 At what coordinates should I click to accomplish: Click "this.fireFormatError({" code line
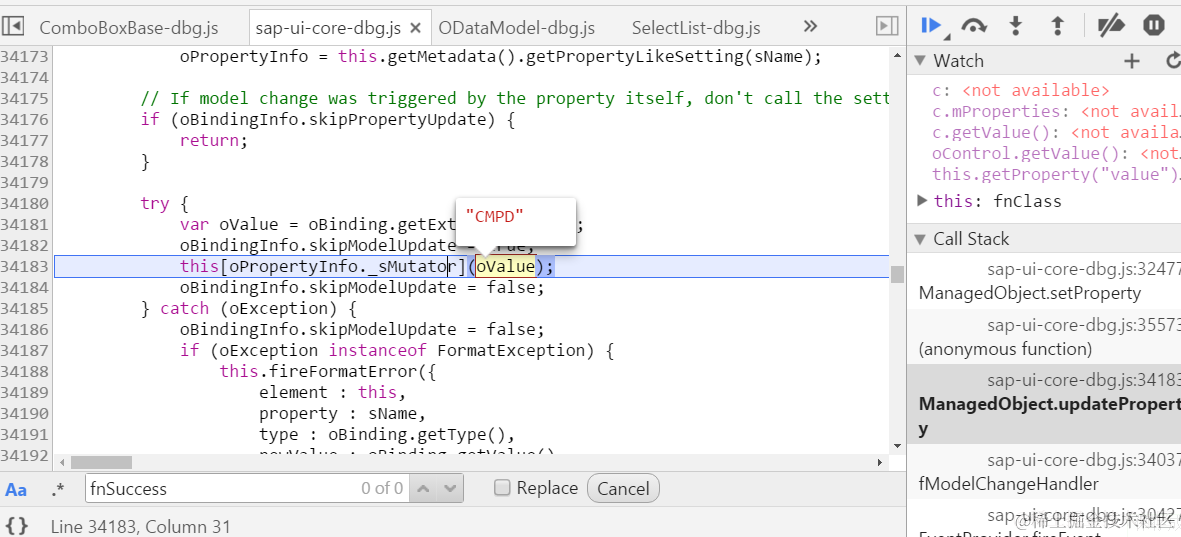(328, 371)
